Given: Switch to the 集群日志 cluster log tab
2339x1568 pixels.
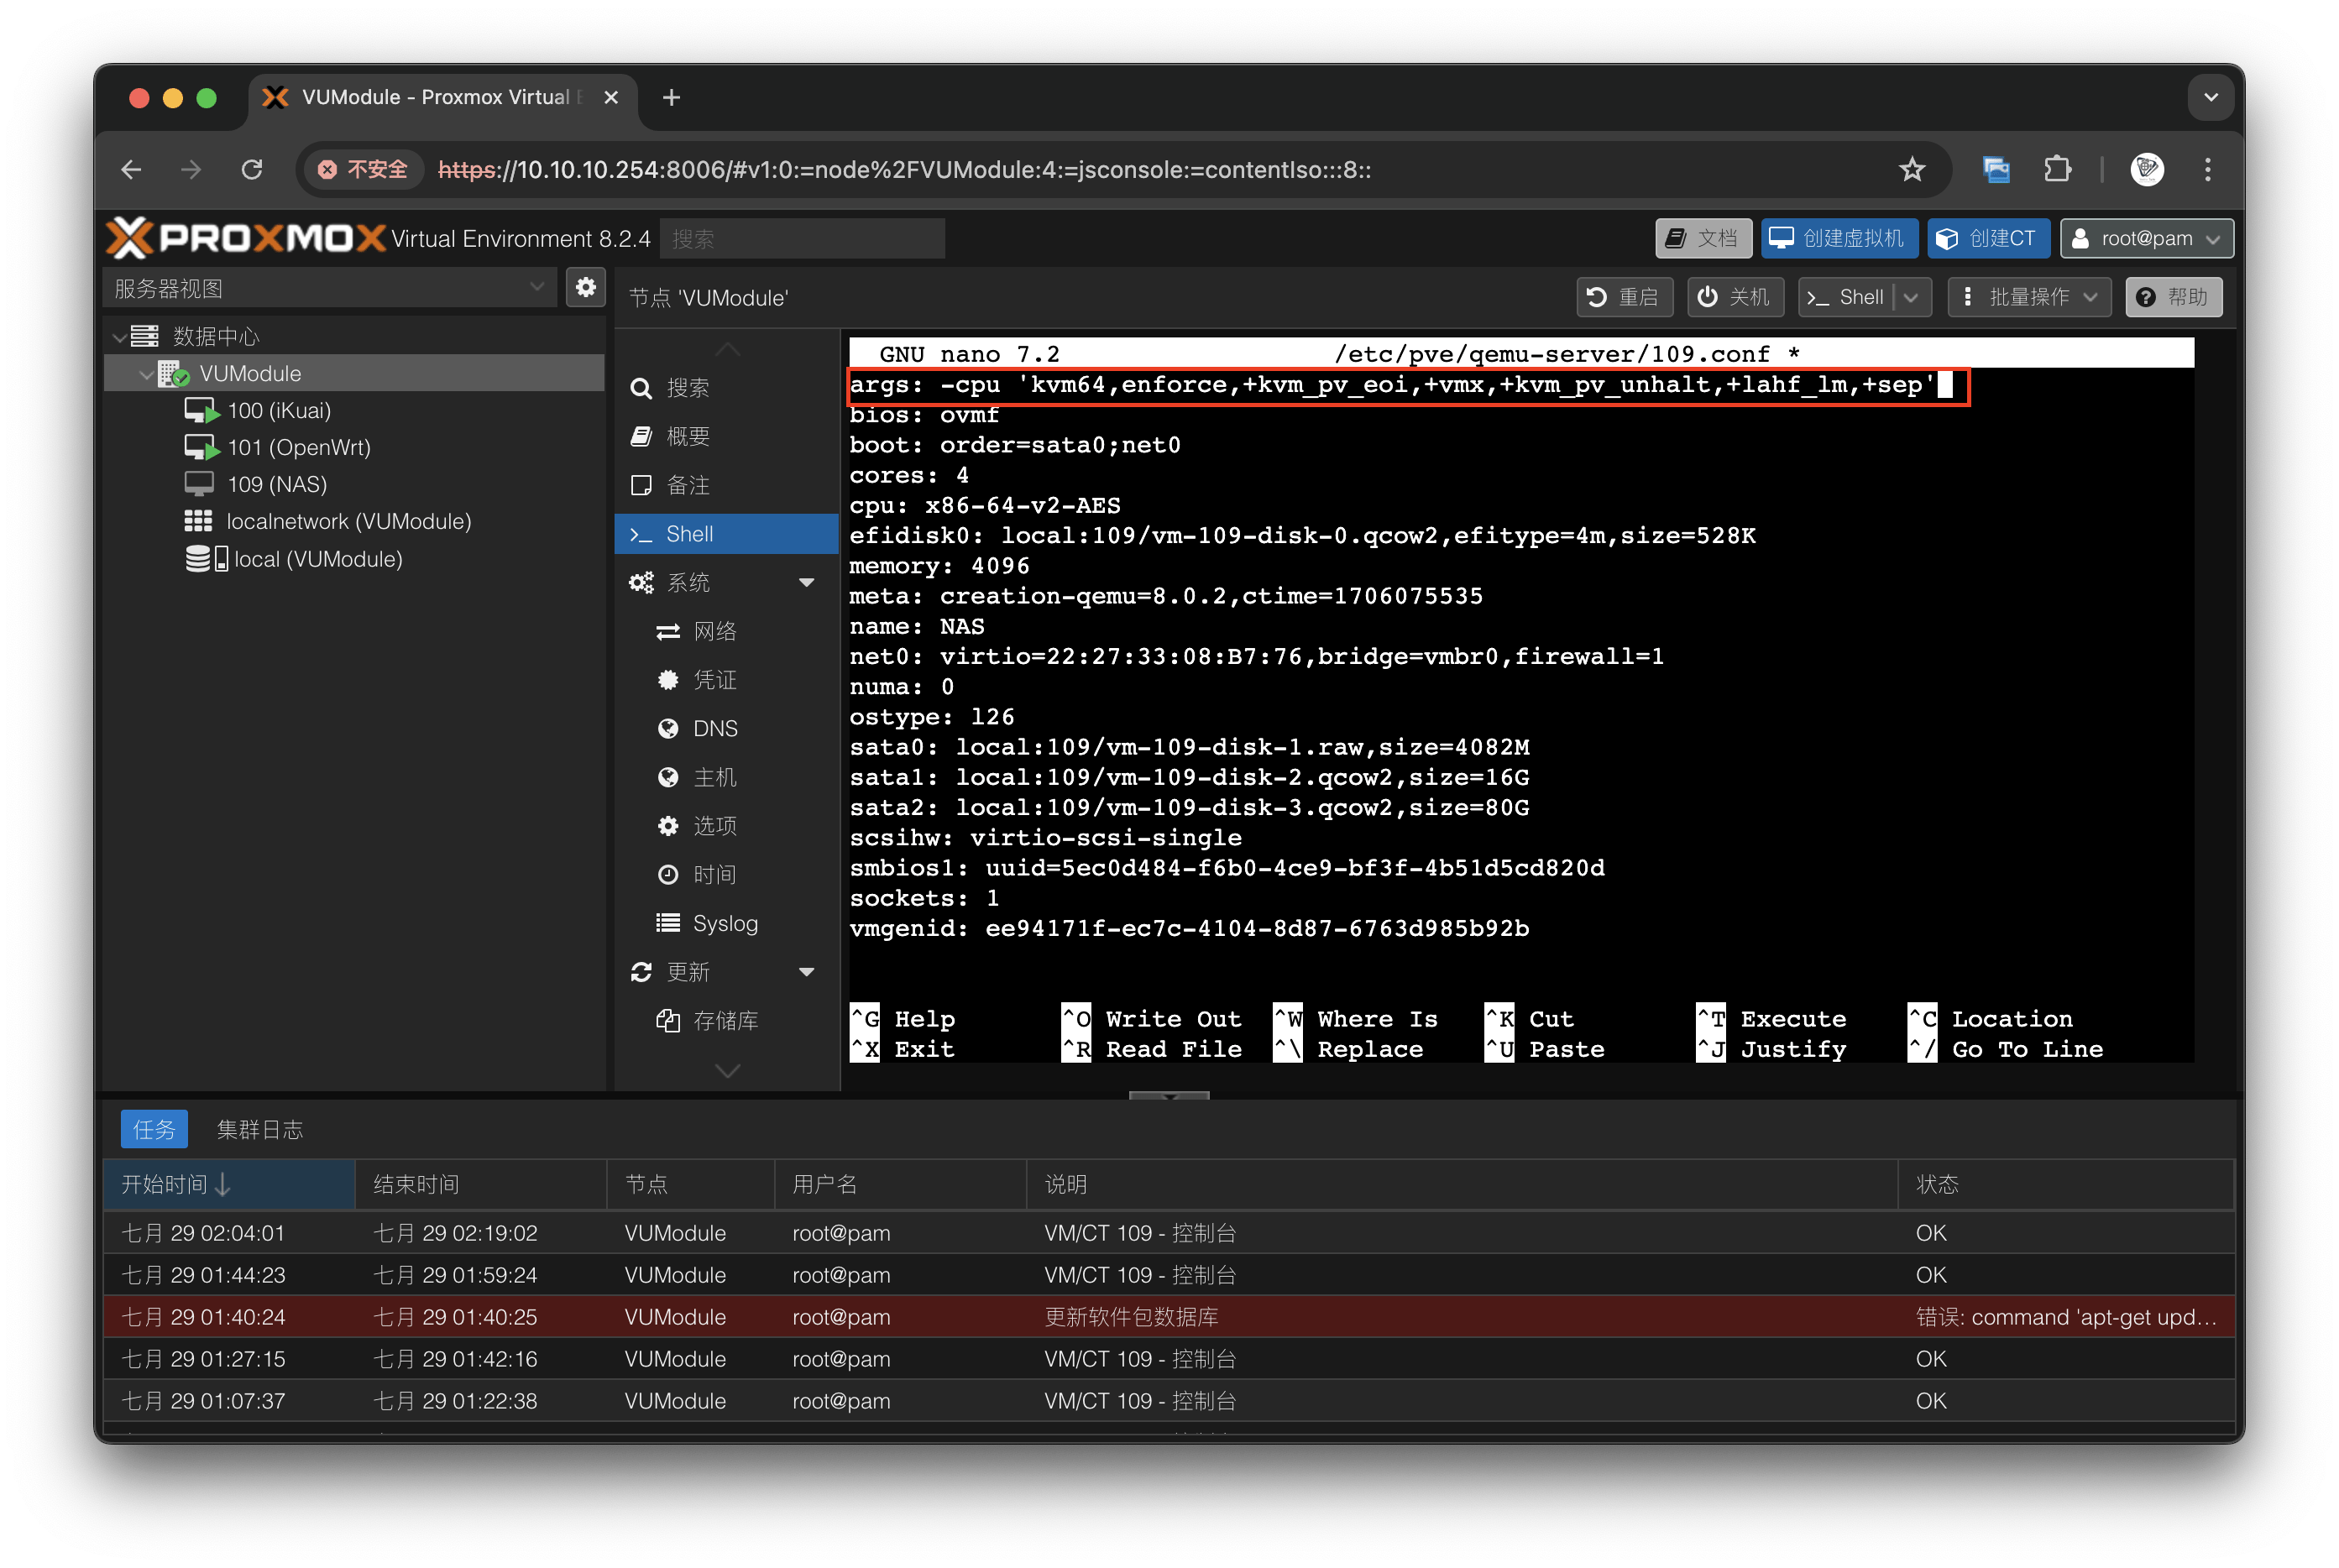Looking at the screenshot, I should [260, 1129].
